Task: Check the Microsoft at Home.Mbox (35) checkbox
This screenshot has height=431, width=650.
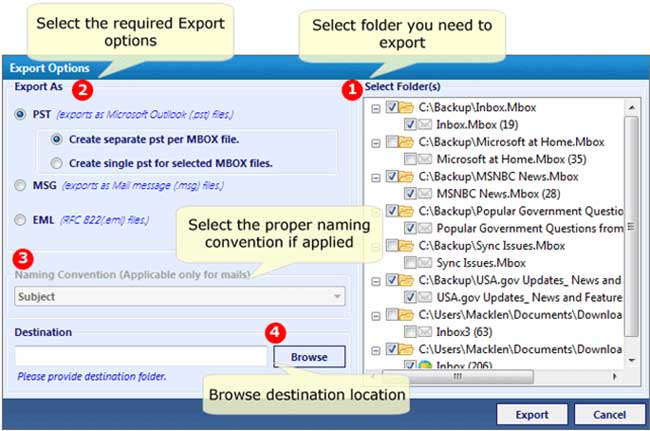Action: (410, 159)
